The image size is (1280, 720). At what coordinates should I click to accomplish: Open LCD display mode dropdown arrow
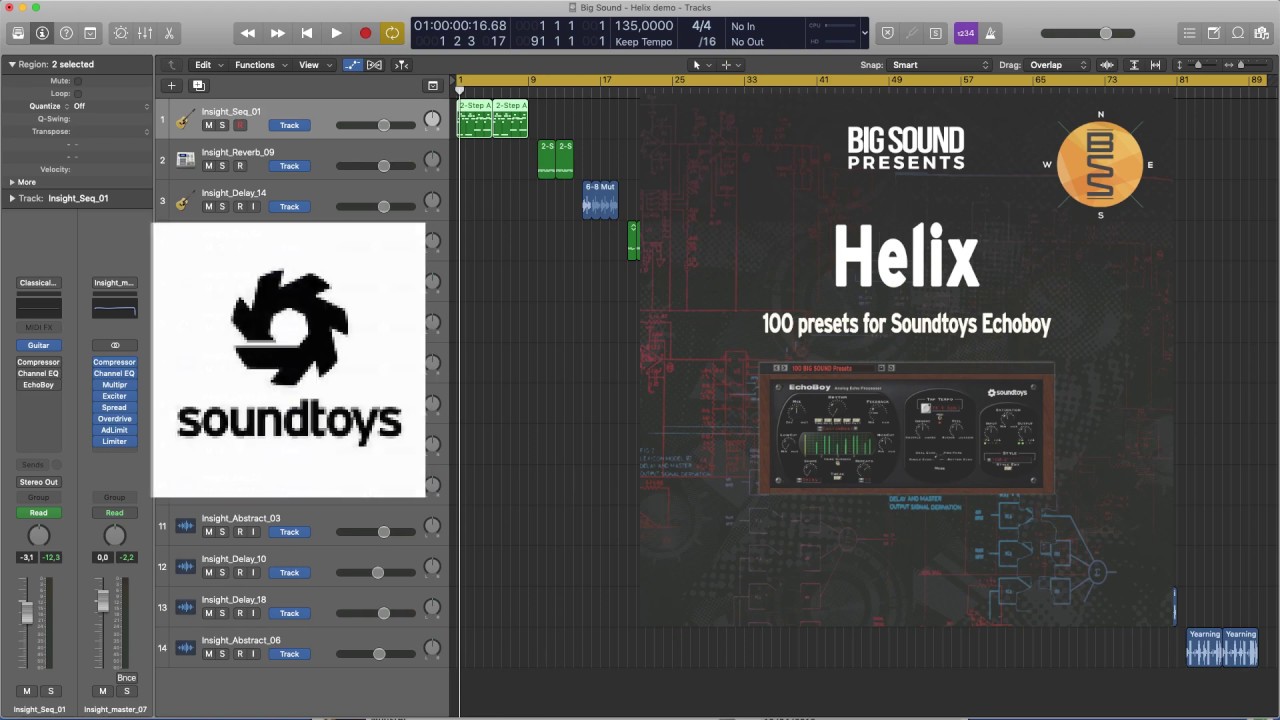[865, 33]
